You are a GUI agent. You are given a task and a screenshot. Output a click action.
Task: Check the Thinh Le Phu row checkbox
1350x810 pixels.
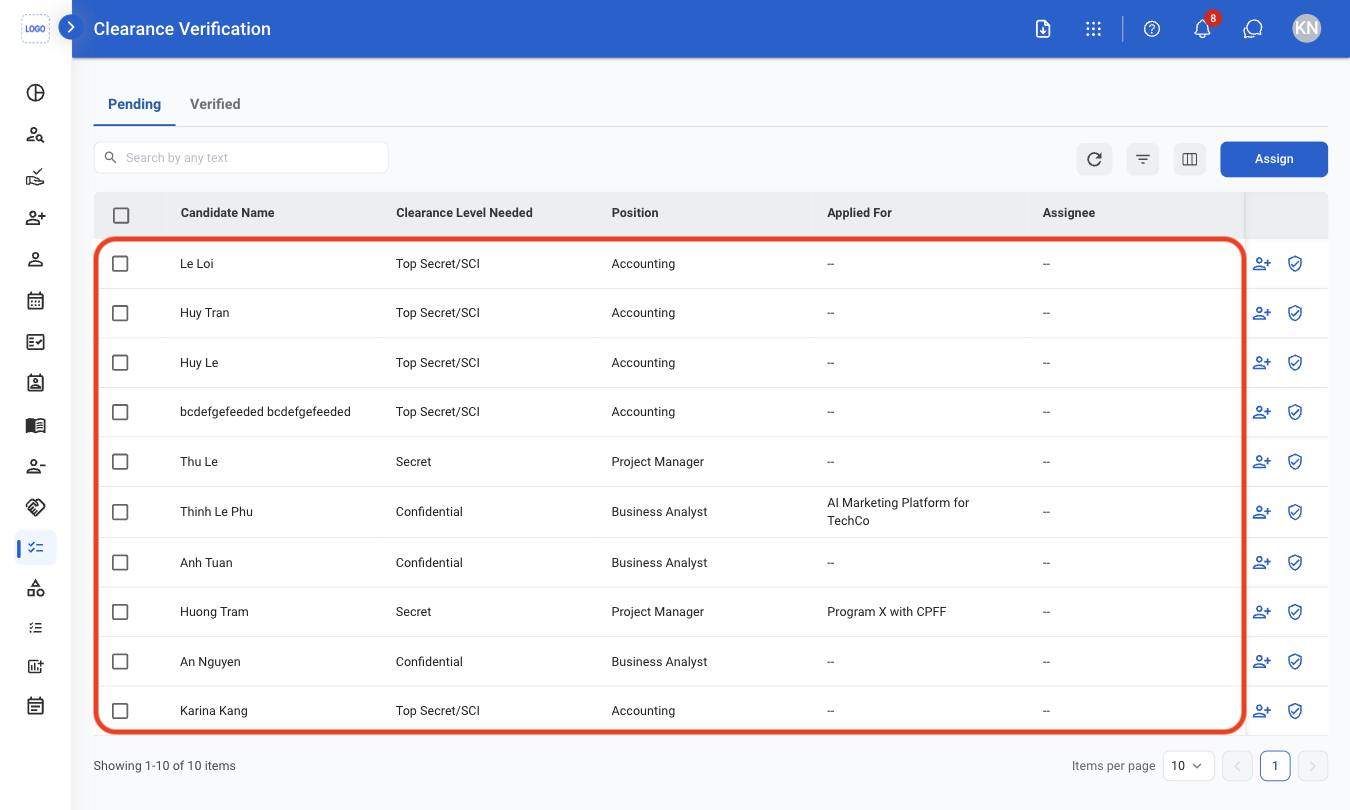(x=120, y=512)
